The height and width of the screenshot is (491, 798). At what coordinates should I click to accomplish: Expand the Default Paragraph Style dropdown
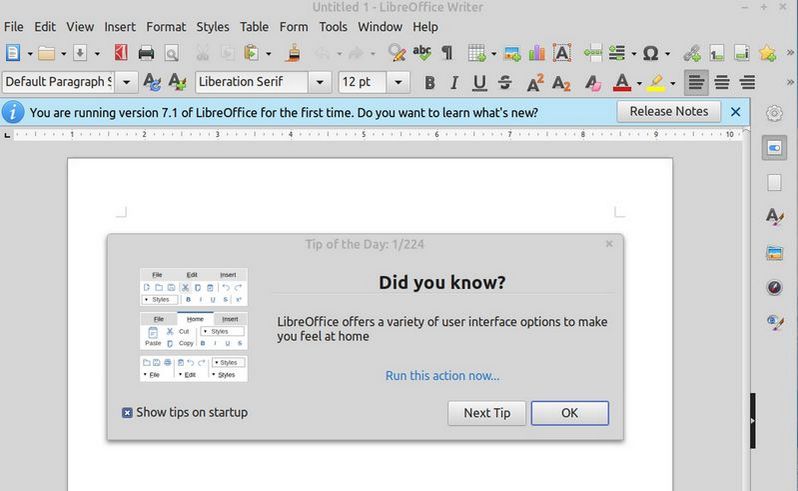128,82
